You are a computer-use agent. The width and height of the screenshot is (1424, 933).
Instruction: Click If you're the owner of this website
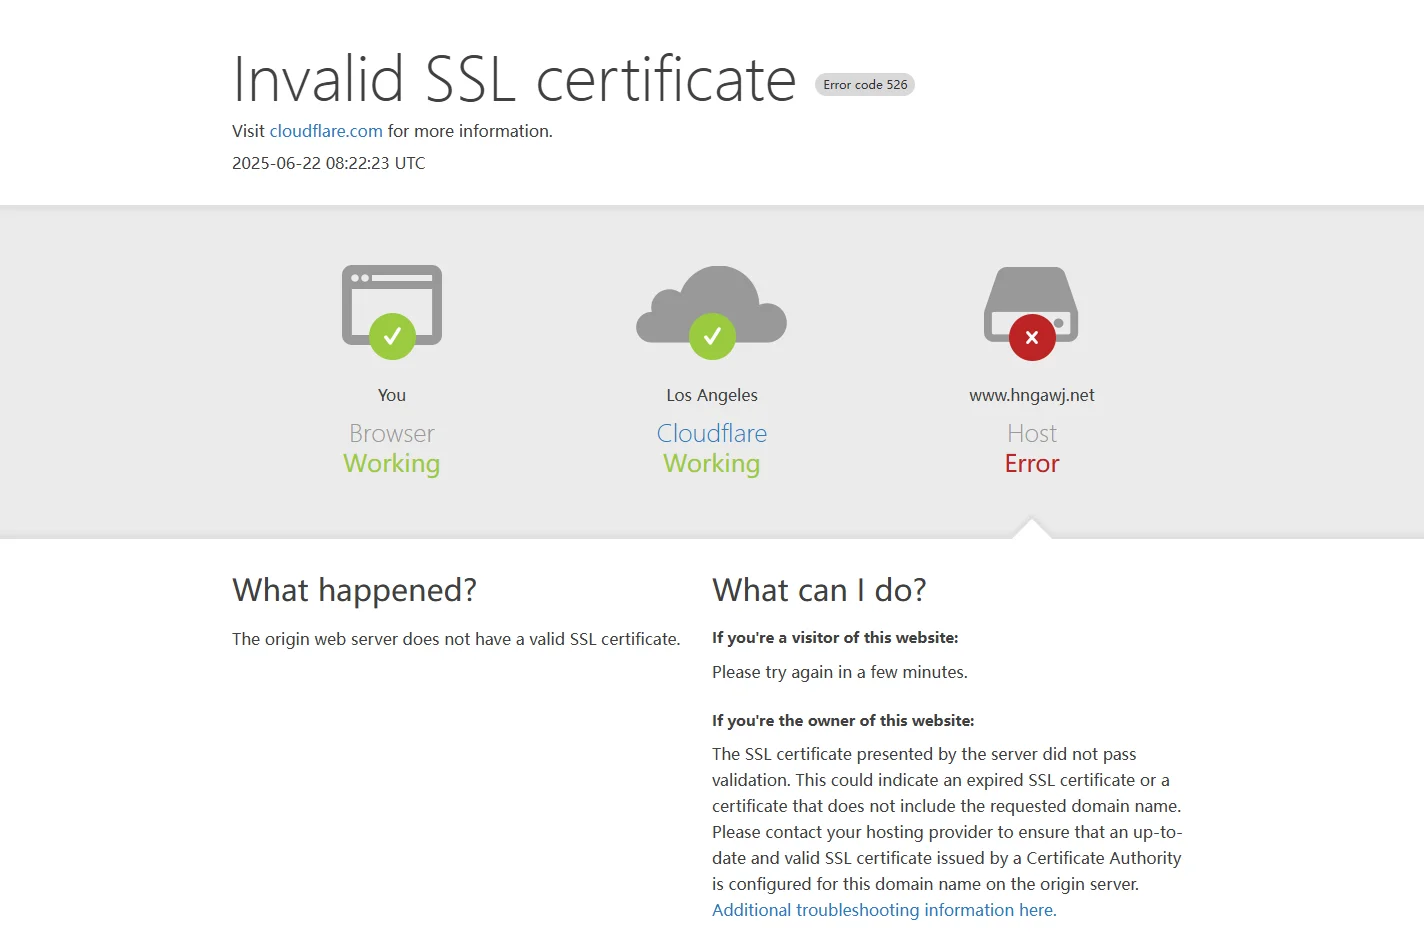point(843,721)
